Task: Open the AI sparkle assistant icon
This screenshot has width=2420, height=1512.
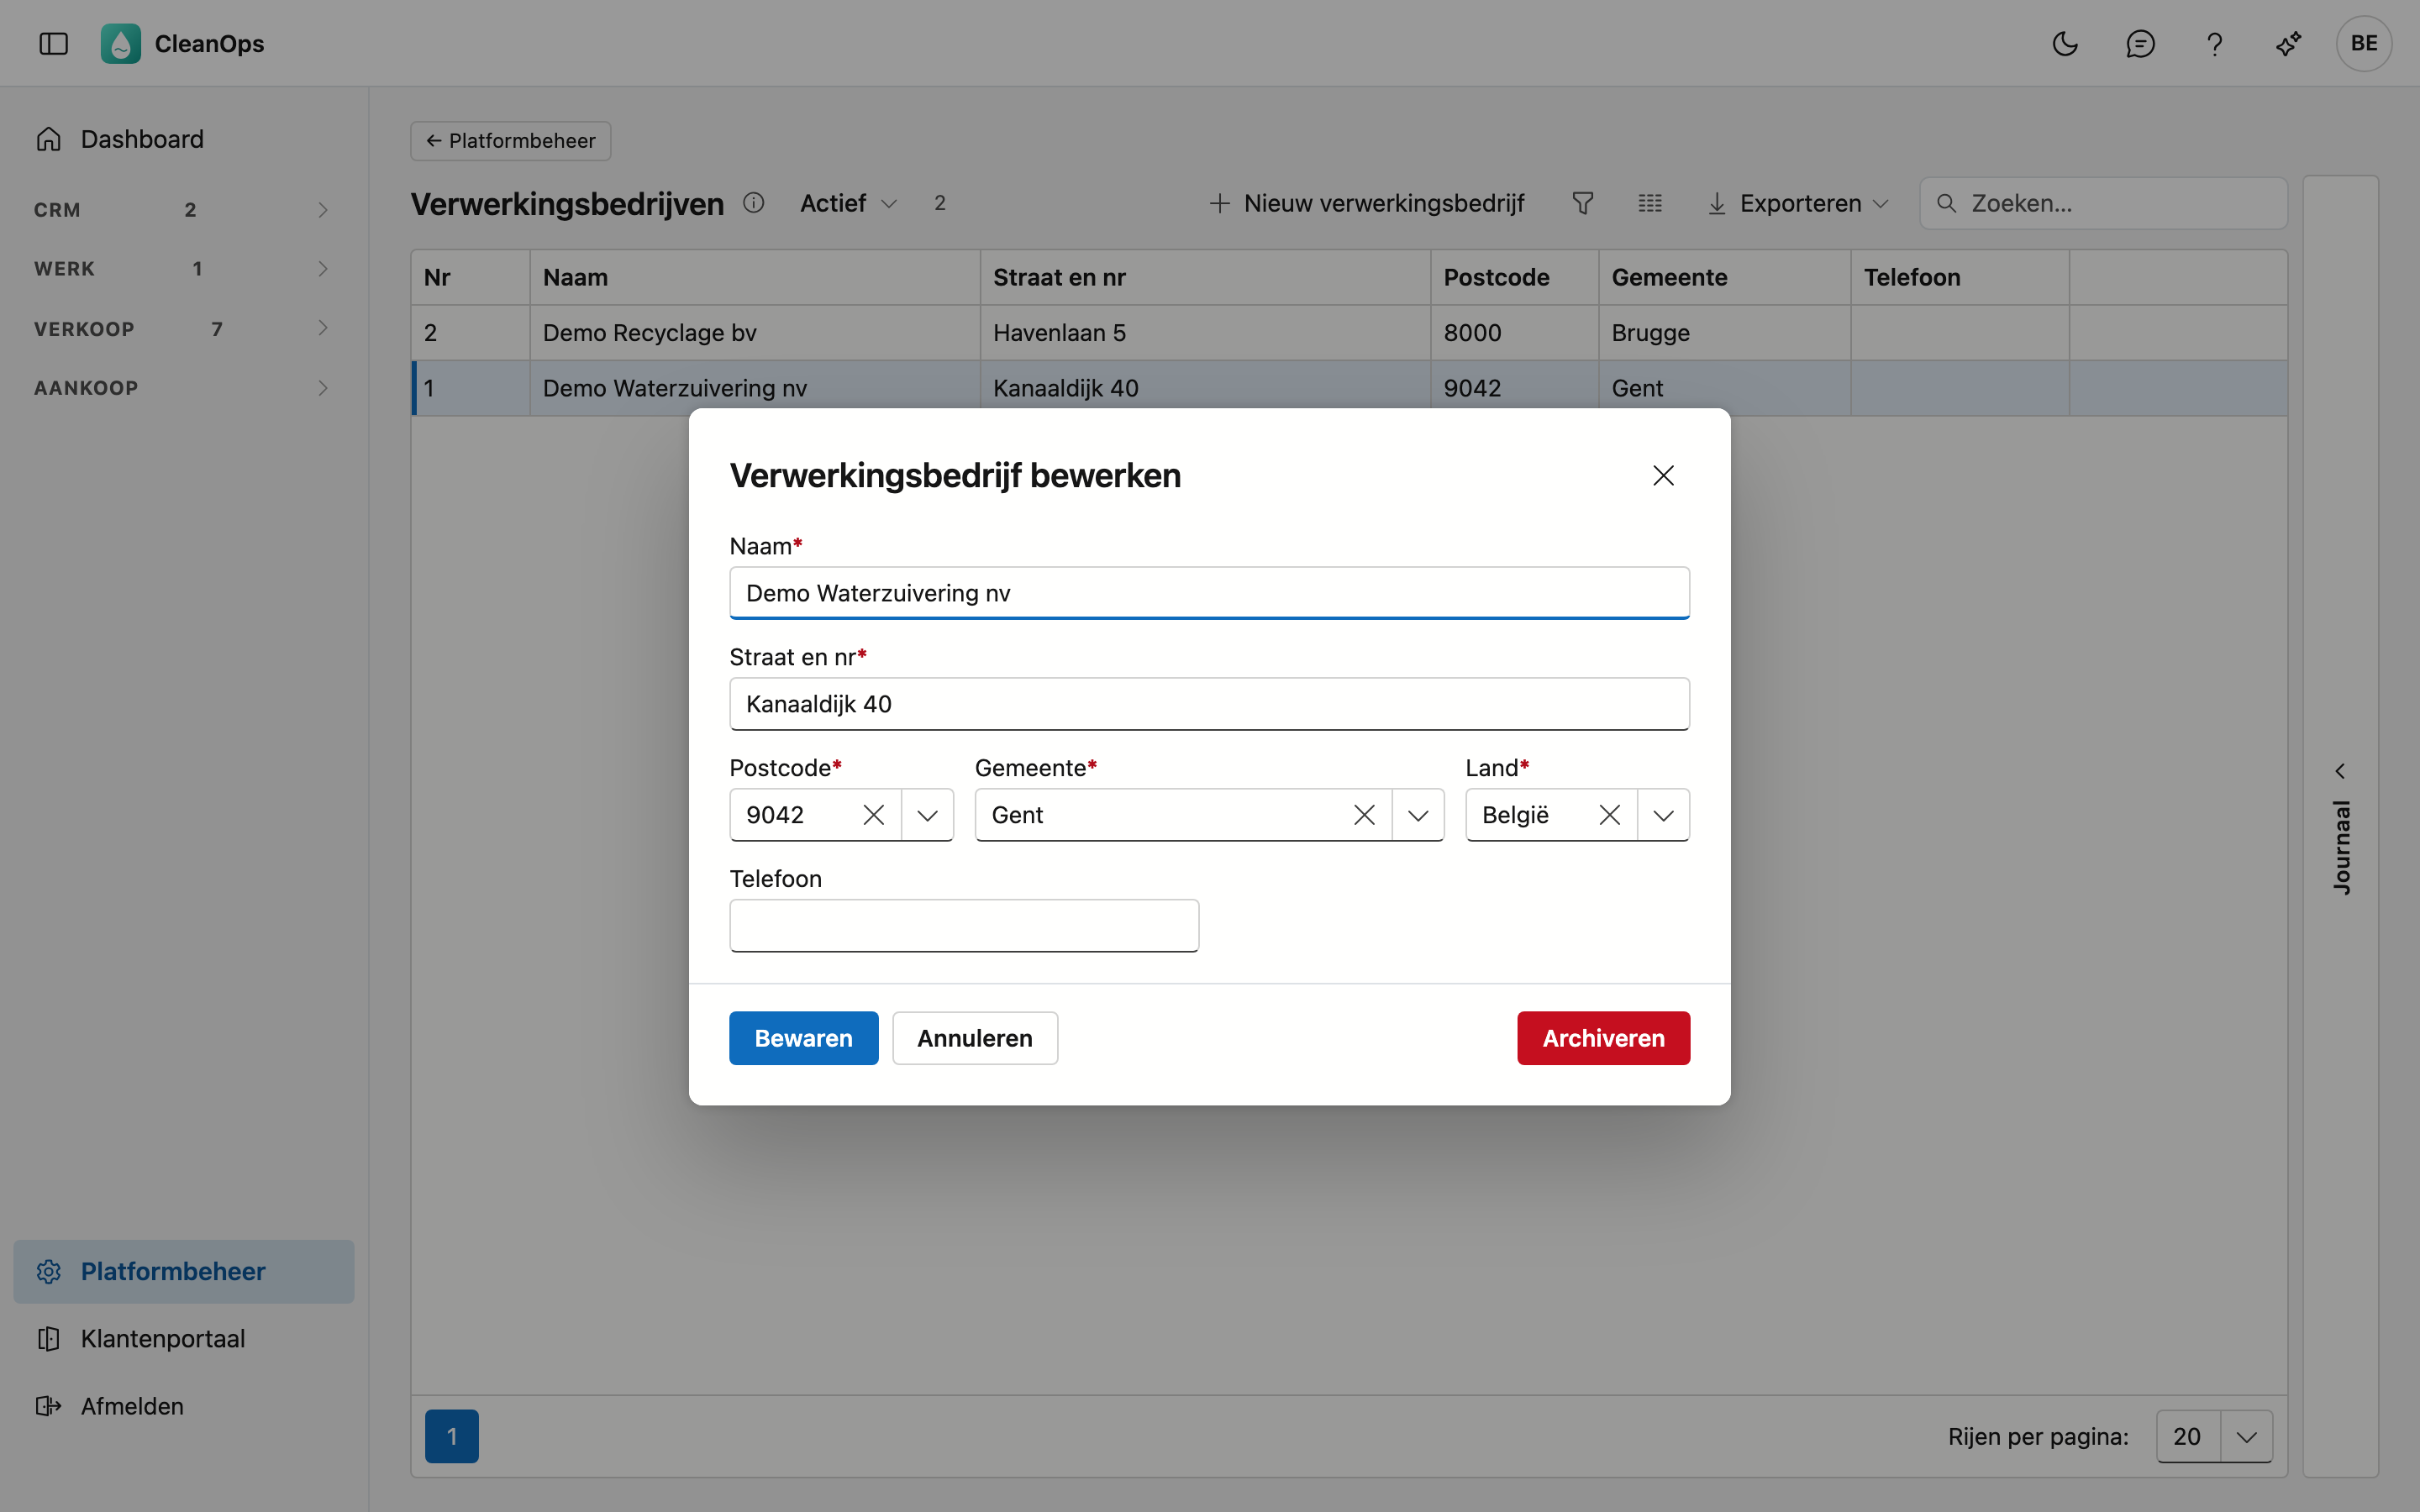Action: click(2289, 43)
